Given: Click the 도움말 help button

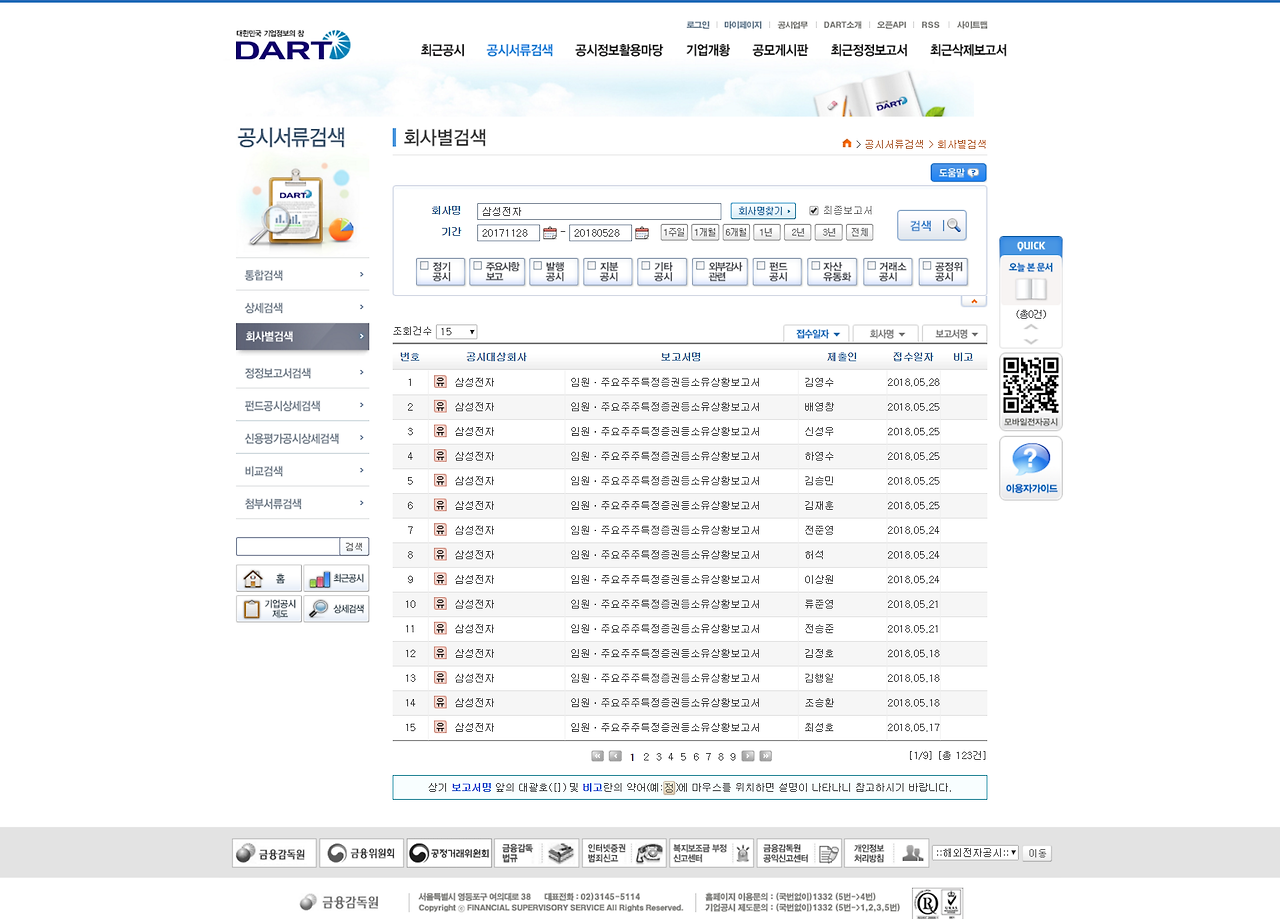Looking at the screenshot, I should [x=958, y=173].
